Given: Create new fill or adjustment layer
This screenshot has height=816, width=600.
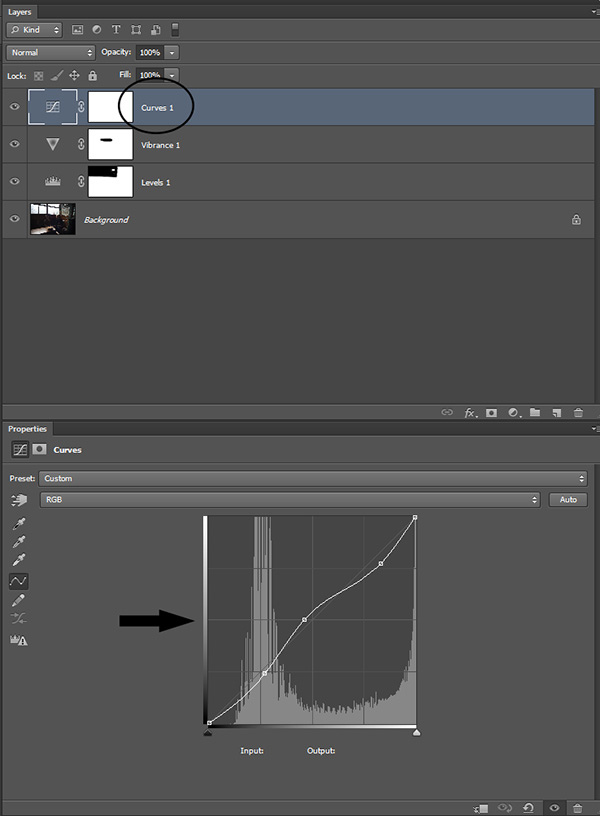Looking at the screenshot, I should [x=514, y=413].
